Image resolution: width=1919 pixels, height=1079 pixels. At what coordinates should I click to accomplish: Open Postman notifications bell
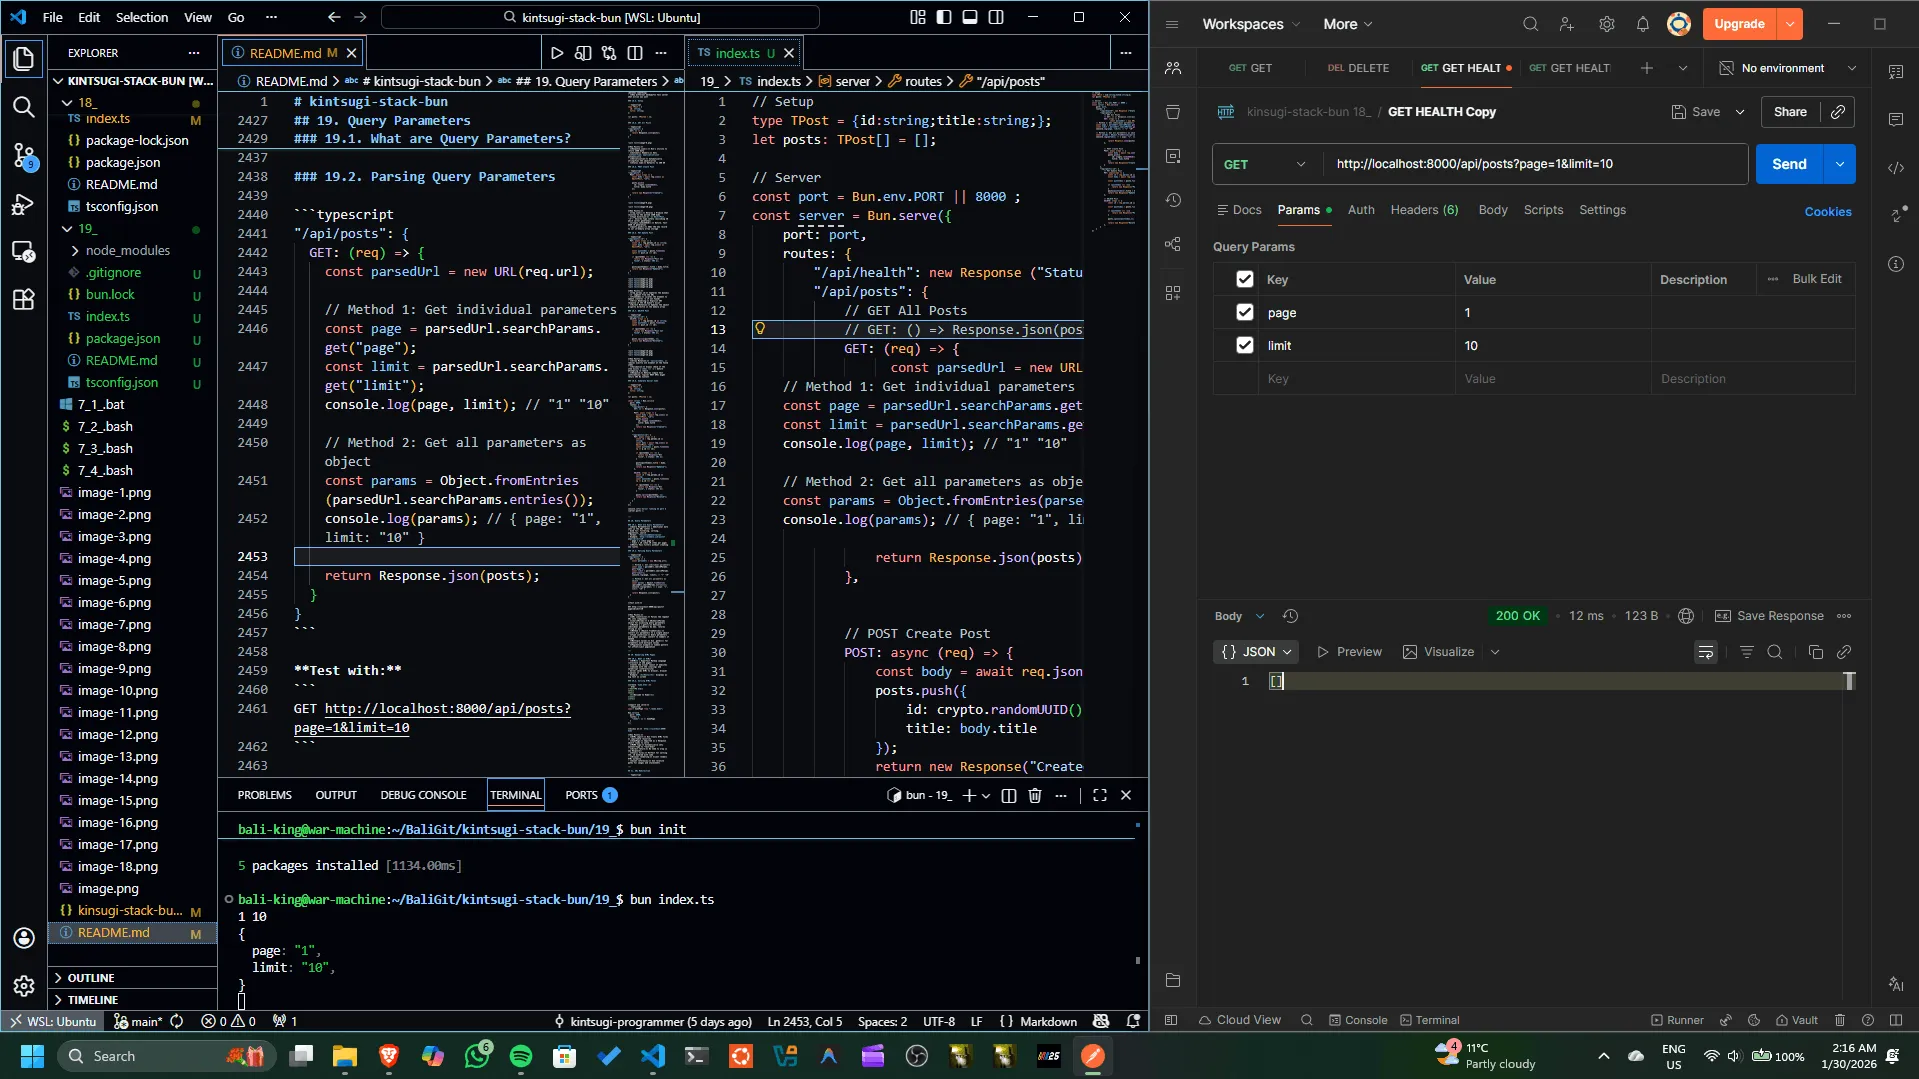(x=1642, y=24)
